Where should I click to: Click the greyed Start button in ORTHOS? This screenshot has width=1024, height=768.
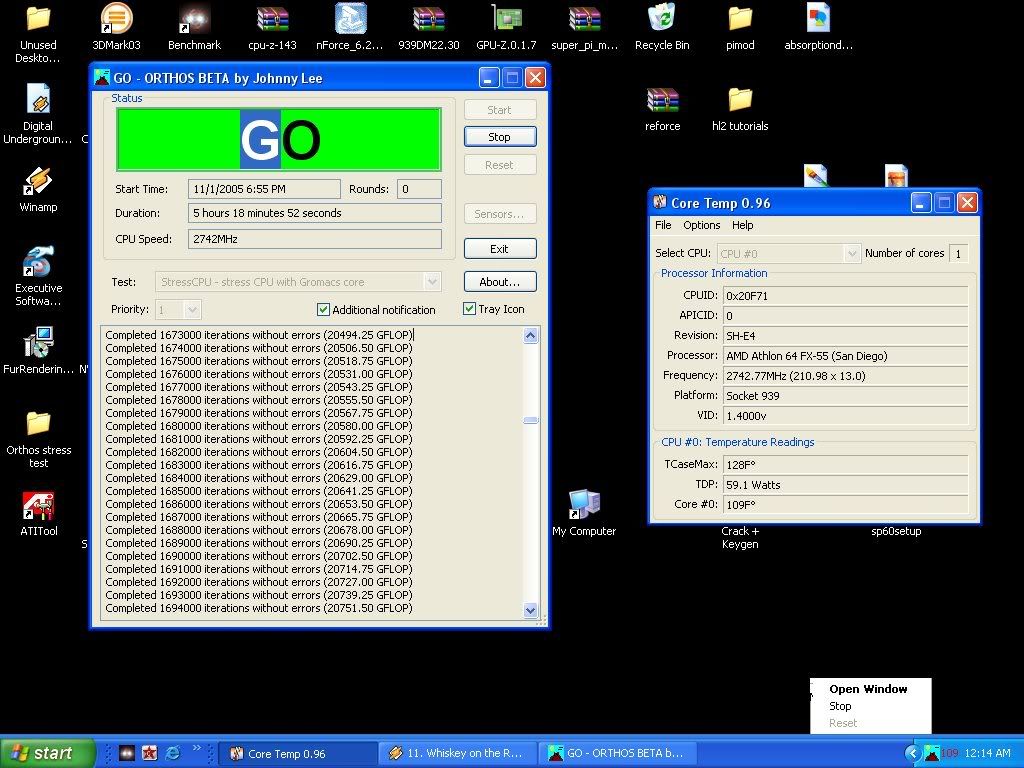pyautogui.click(x=500, y=110)
